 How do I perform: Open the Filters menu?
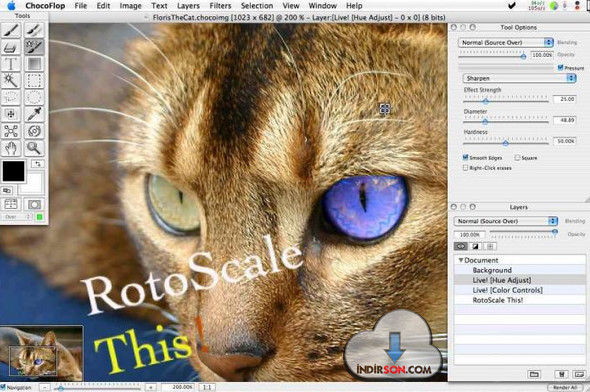(x=220, y=6)
